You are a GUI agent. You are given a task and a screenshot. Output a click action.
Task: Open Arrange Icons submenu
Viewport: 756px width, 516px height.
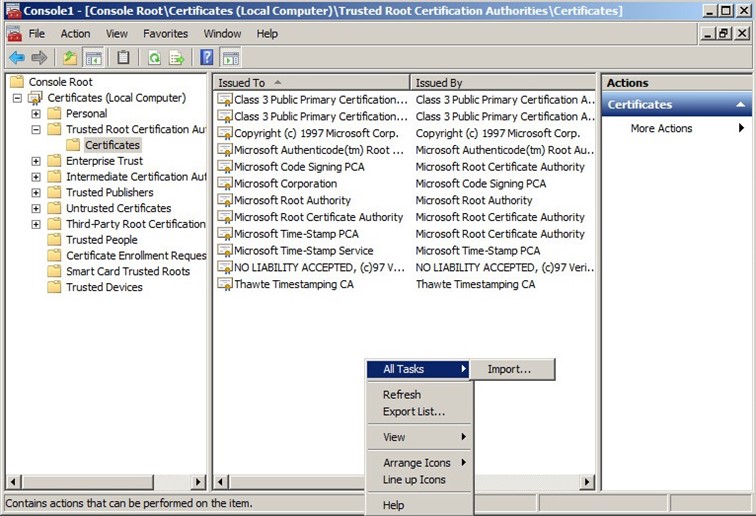click(x=419, y=462)
